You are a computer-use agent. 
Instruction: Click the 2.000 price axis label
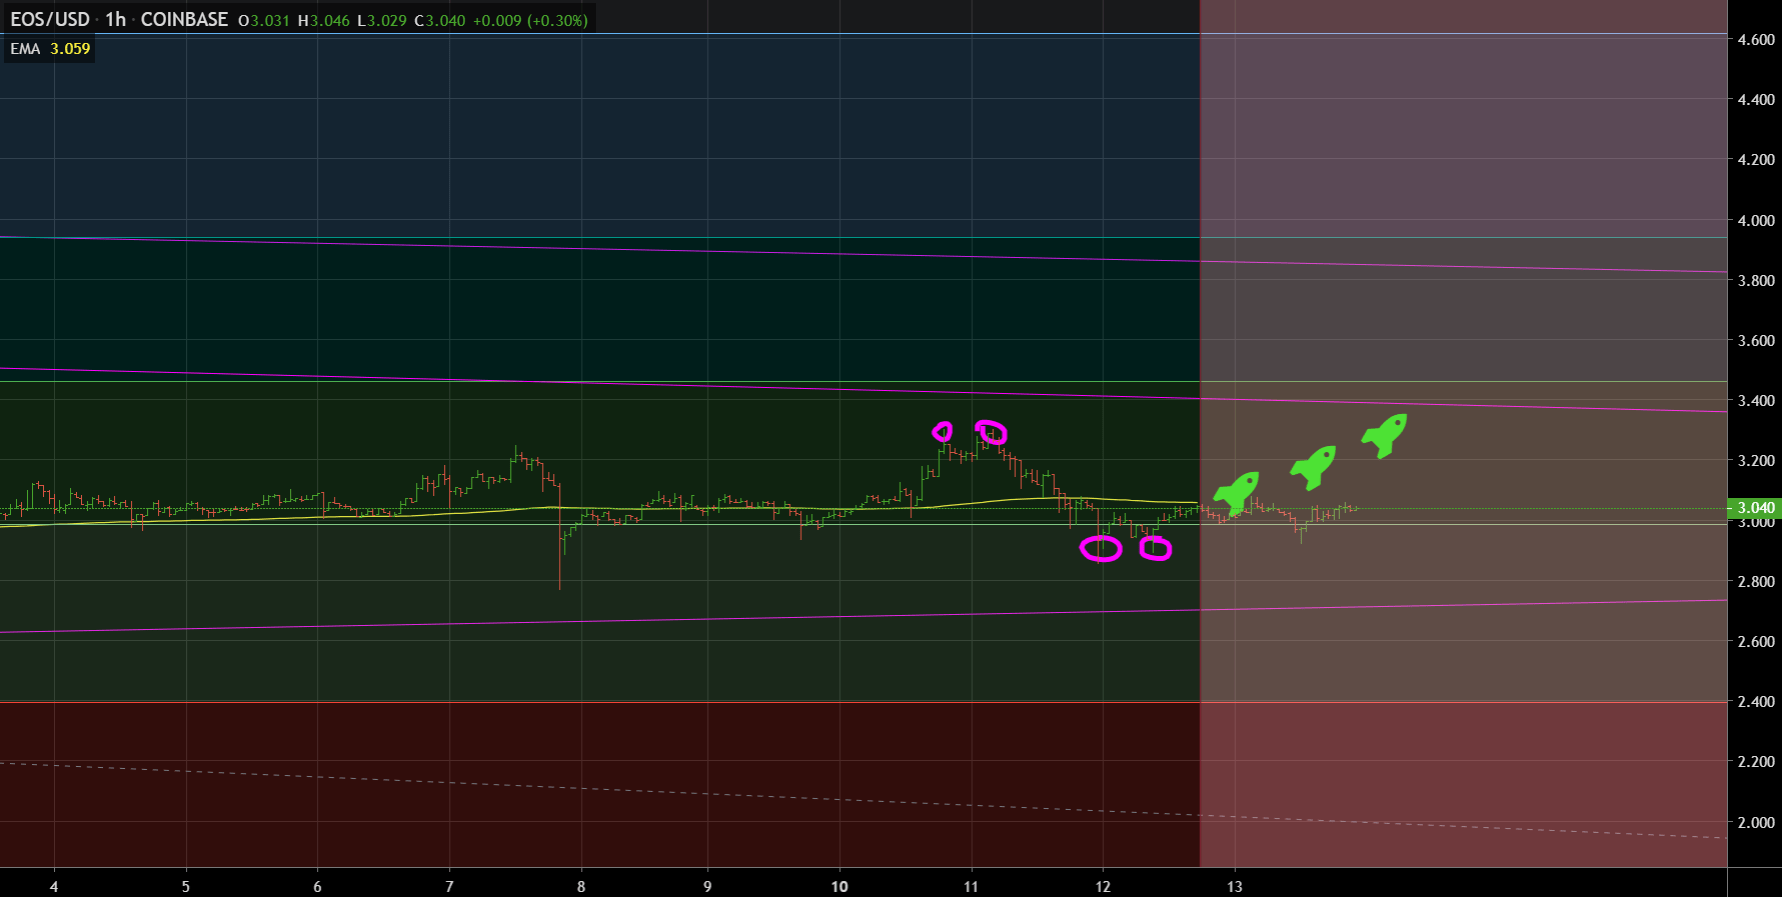coord(1757,823)
